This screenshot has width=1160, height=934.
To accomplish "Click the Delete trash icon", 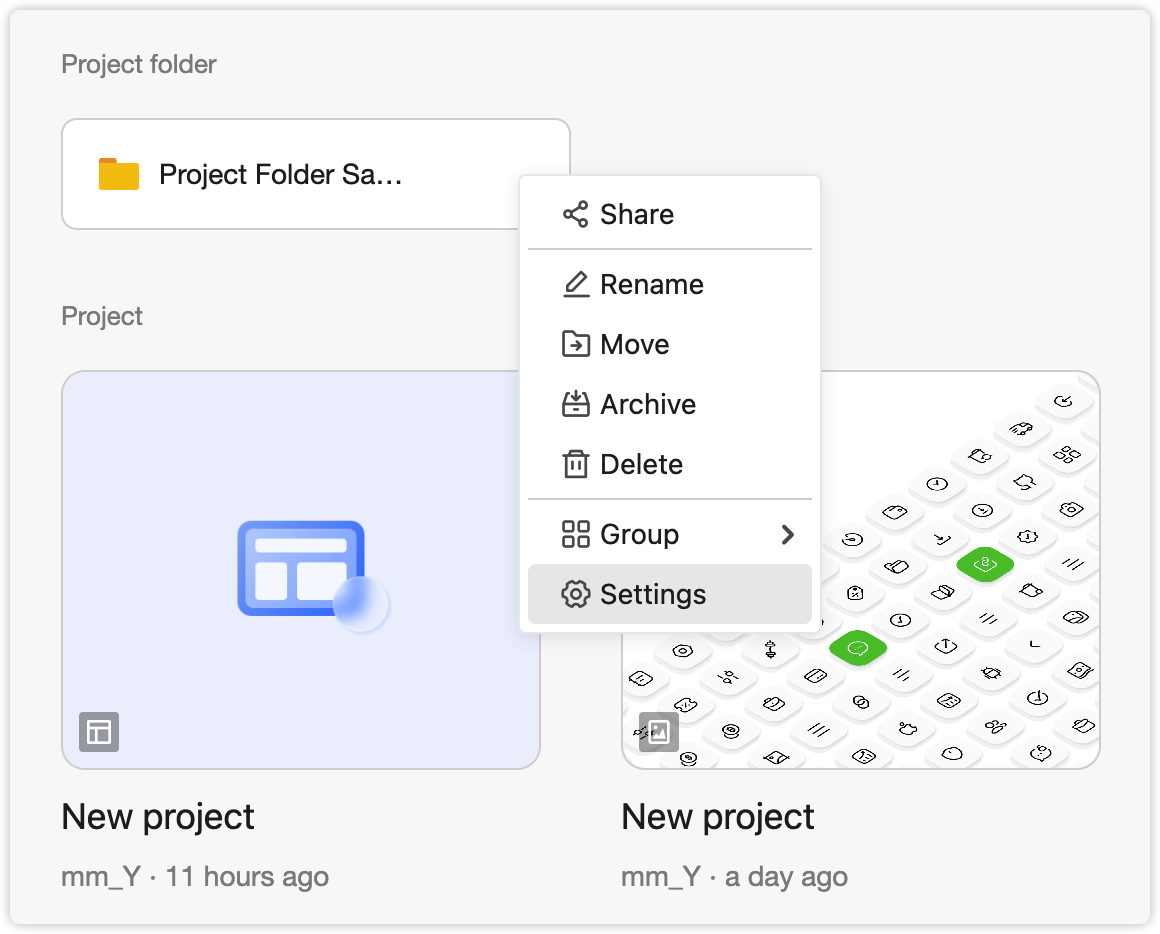I will (576, 464).
